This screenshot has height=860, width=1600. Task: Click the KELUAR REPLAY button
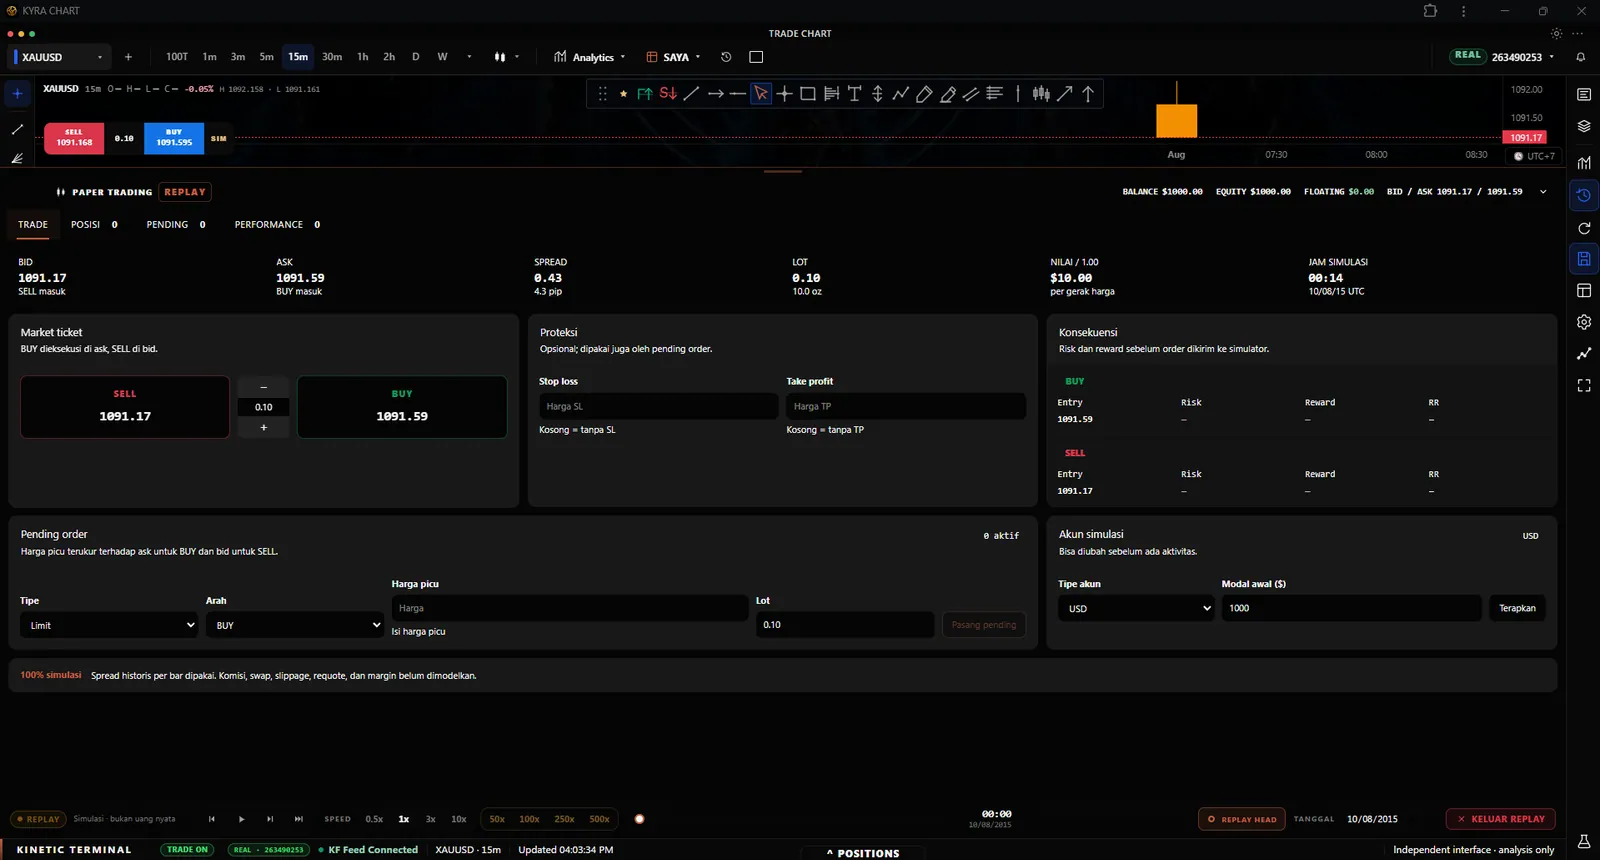click(x=1500, y=819)
